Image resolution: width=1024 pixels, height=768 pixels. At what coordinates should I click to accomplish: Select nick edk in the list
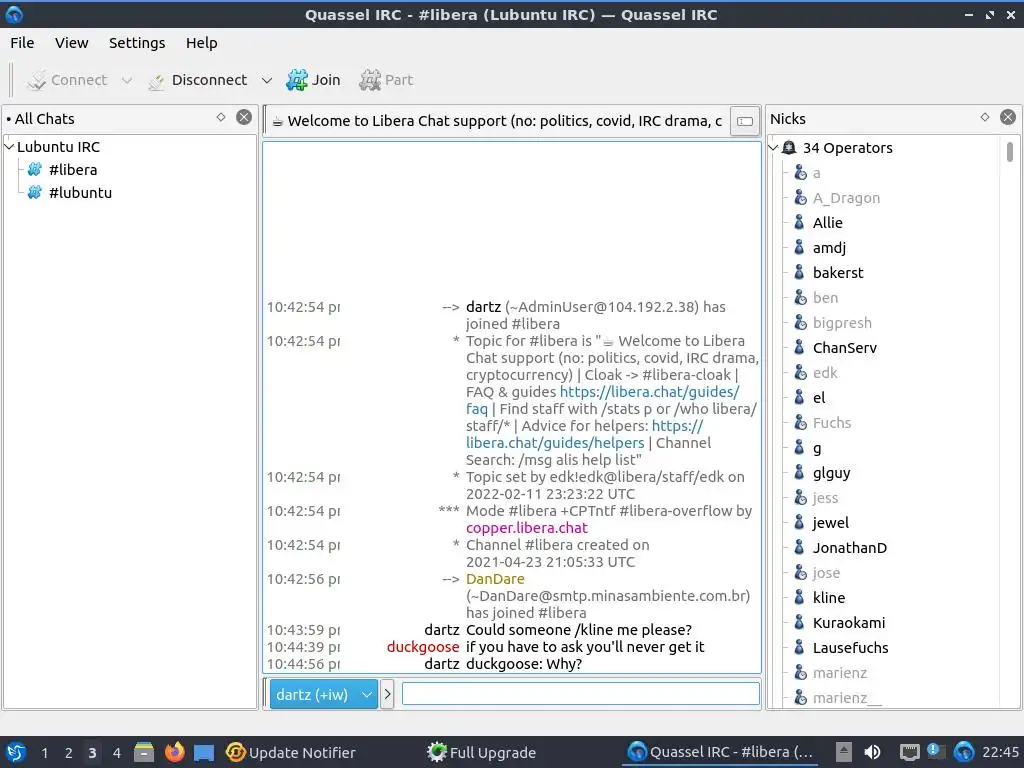(825, 373)
